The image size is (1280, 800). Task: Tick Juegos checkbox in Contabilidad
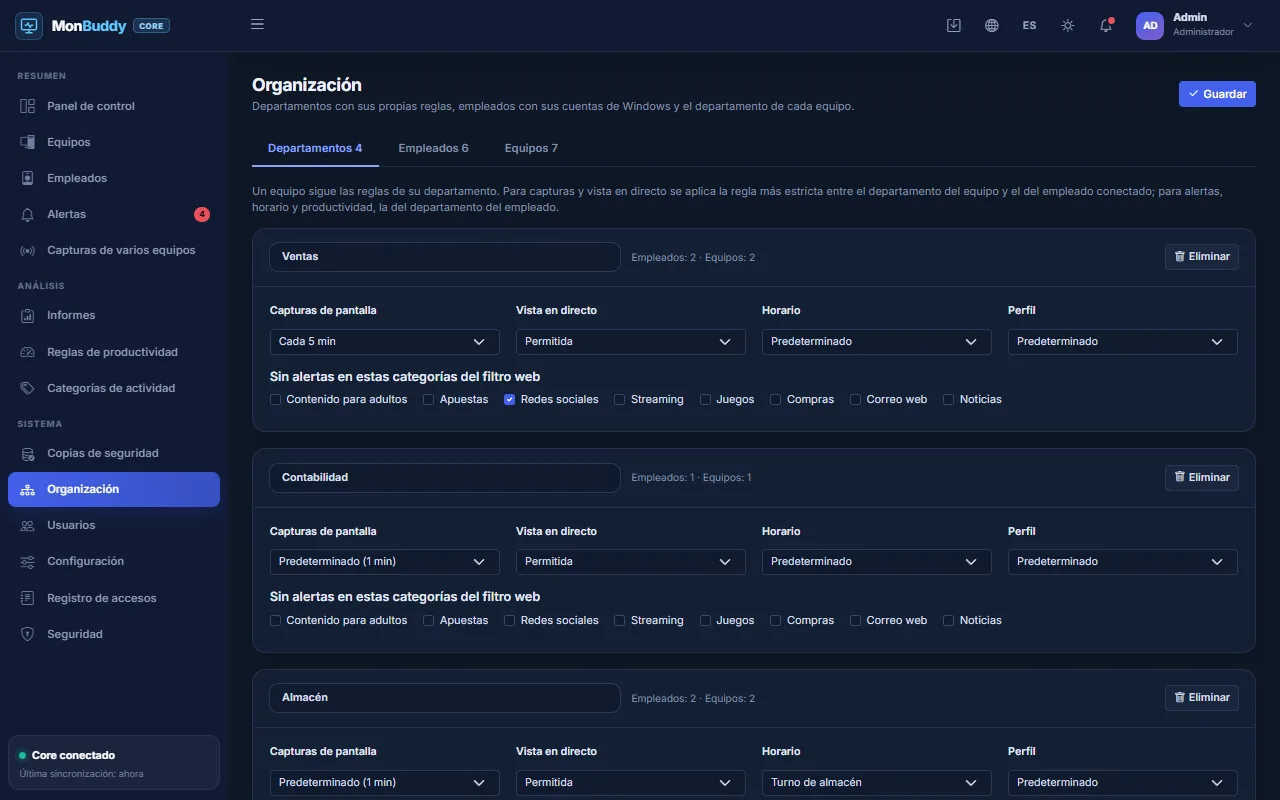point(706,620)
